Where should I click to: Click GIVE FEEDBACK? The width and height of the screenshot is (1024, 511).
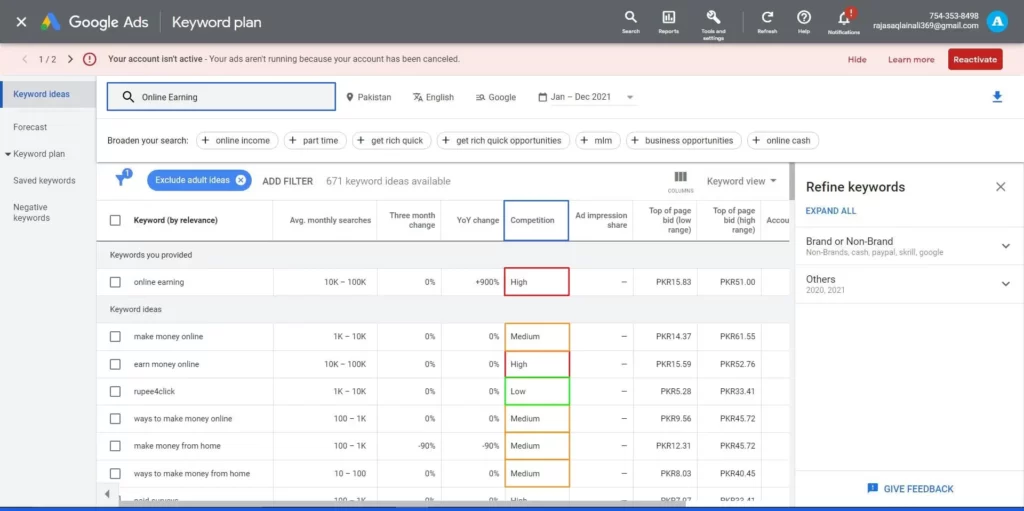coord(910,489)
